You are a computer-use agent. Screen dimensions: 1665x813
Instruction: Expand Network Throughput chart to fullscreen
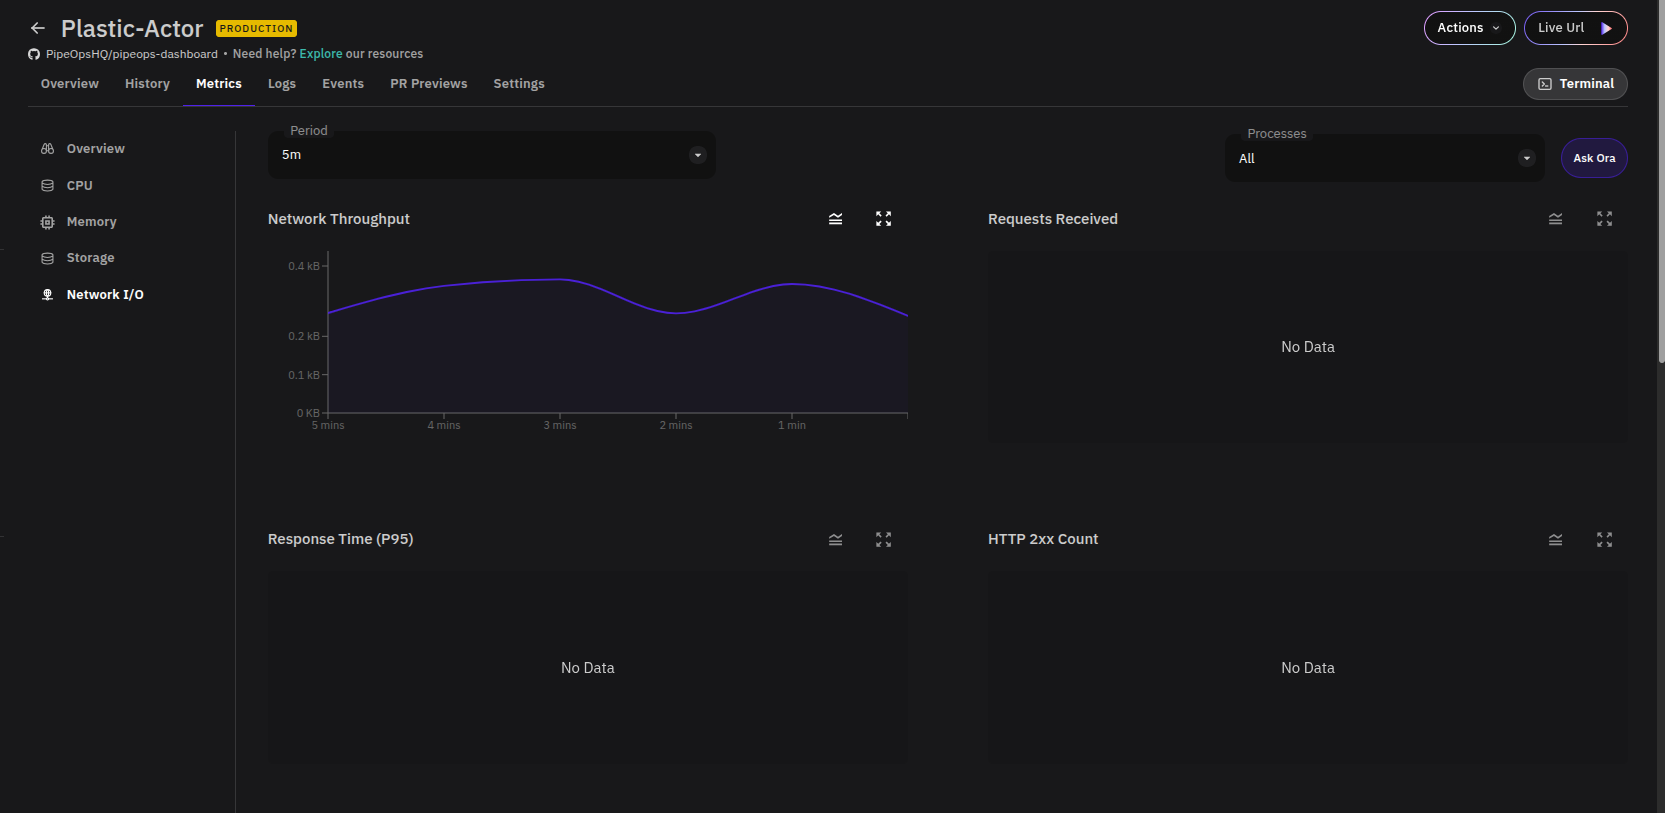tap(884, 219)
